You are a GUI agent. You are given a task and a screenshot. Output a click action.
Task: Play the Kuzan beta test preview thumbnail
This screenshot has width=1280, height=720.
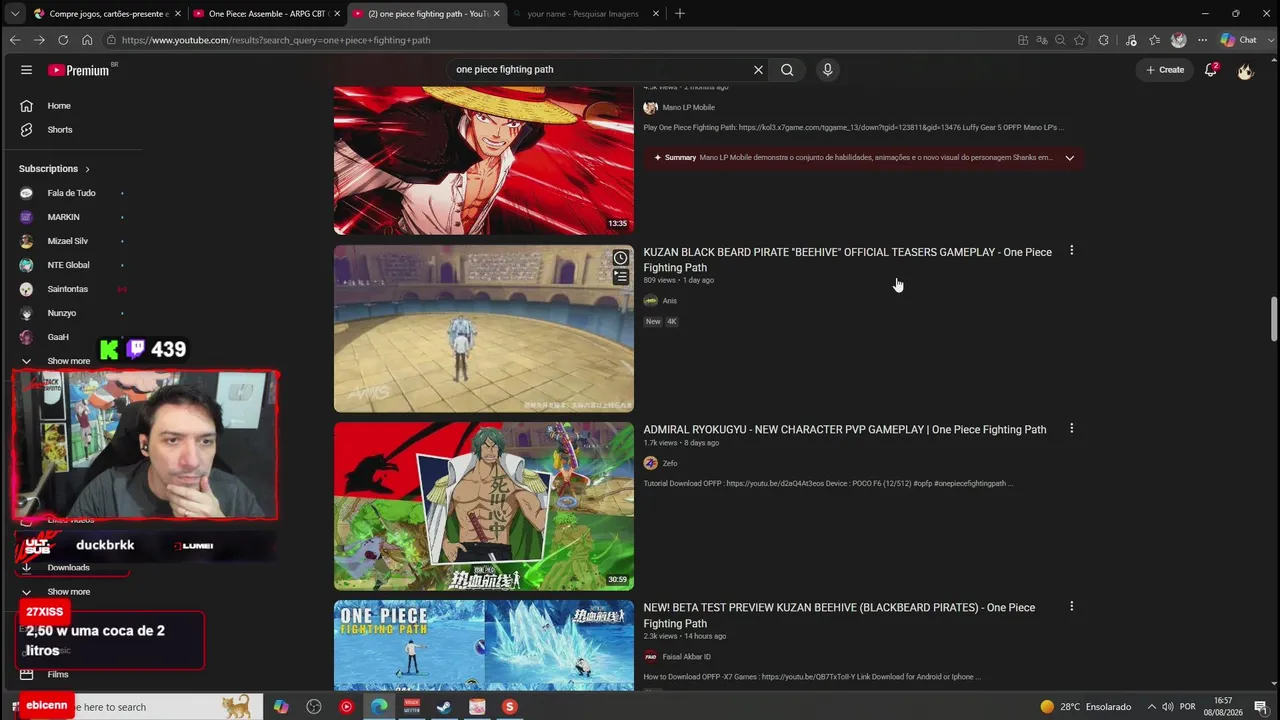point(484,646)
